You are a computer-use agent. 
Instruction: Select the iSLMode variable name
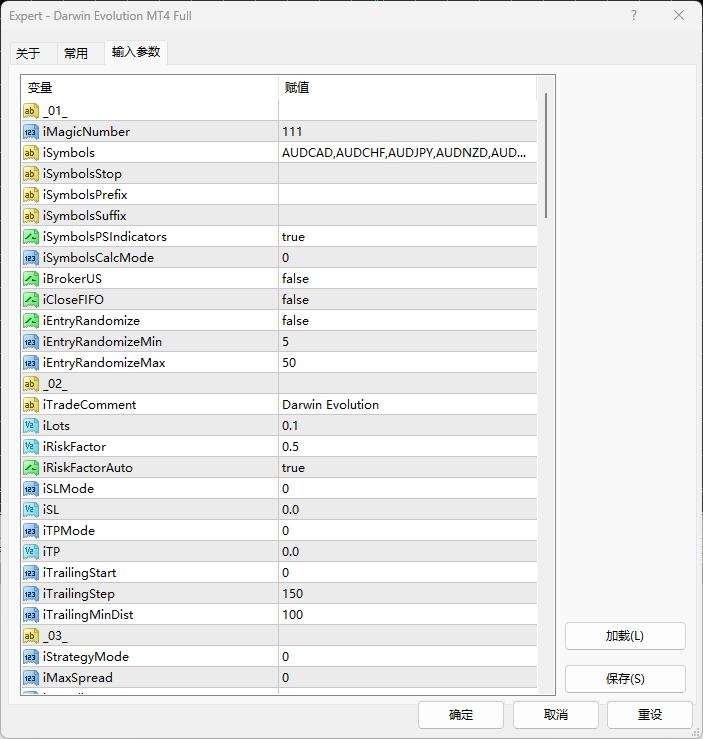pos(68,489)
